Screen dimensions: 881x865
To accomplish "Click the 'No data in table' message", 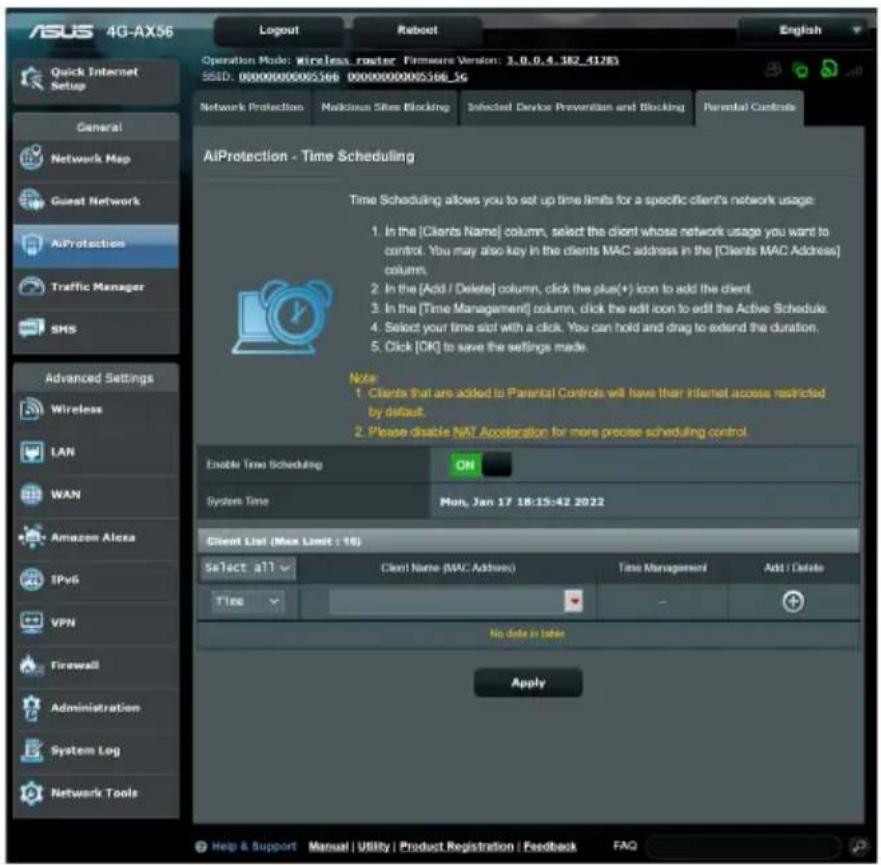I will coord(527,634).
